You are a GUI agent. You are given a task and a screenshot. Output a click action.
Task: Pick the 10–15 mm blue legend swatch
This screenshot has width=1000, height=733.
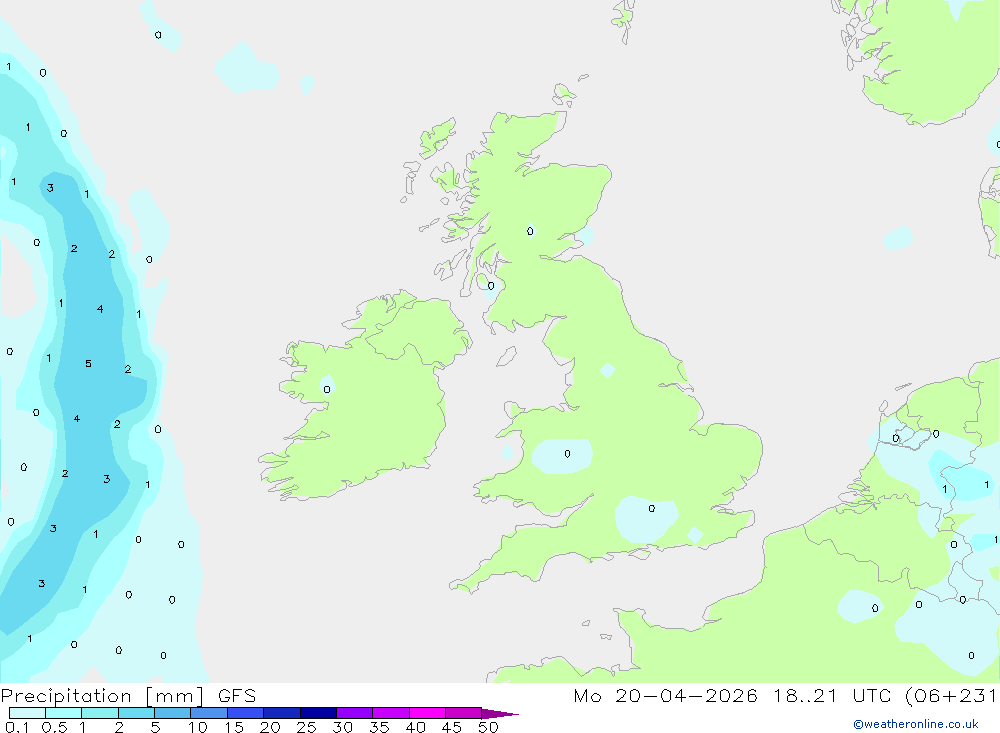pyautogui.click(x=209, y=713)
